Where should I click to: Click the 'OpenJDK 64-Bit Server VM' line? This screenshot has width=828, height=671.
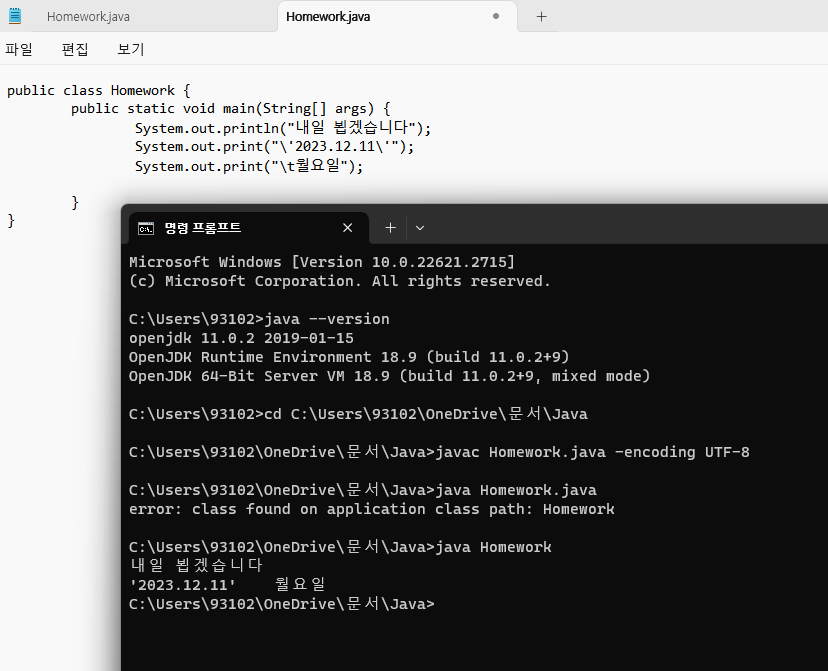[x=390, y=376]
